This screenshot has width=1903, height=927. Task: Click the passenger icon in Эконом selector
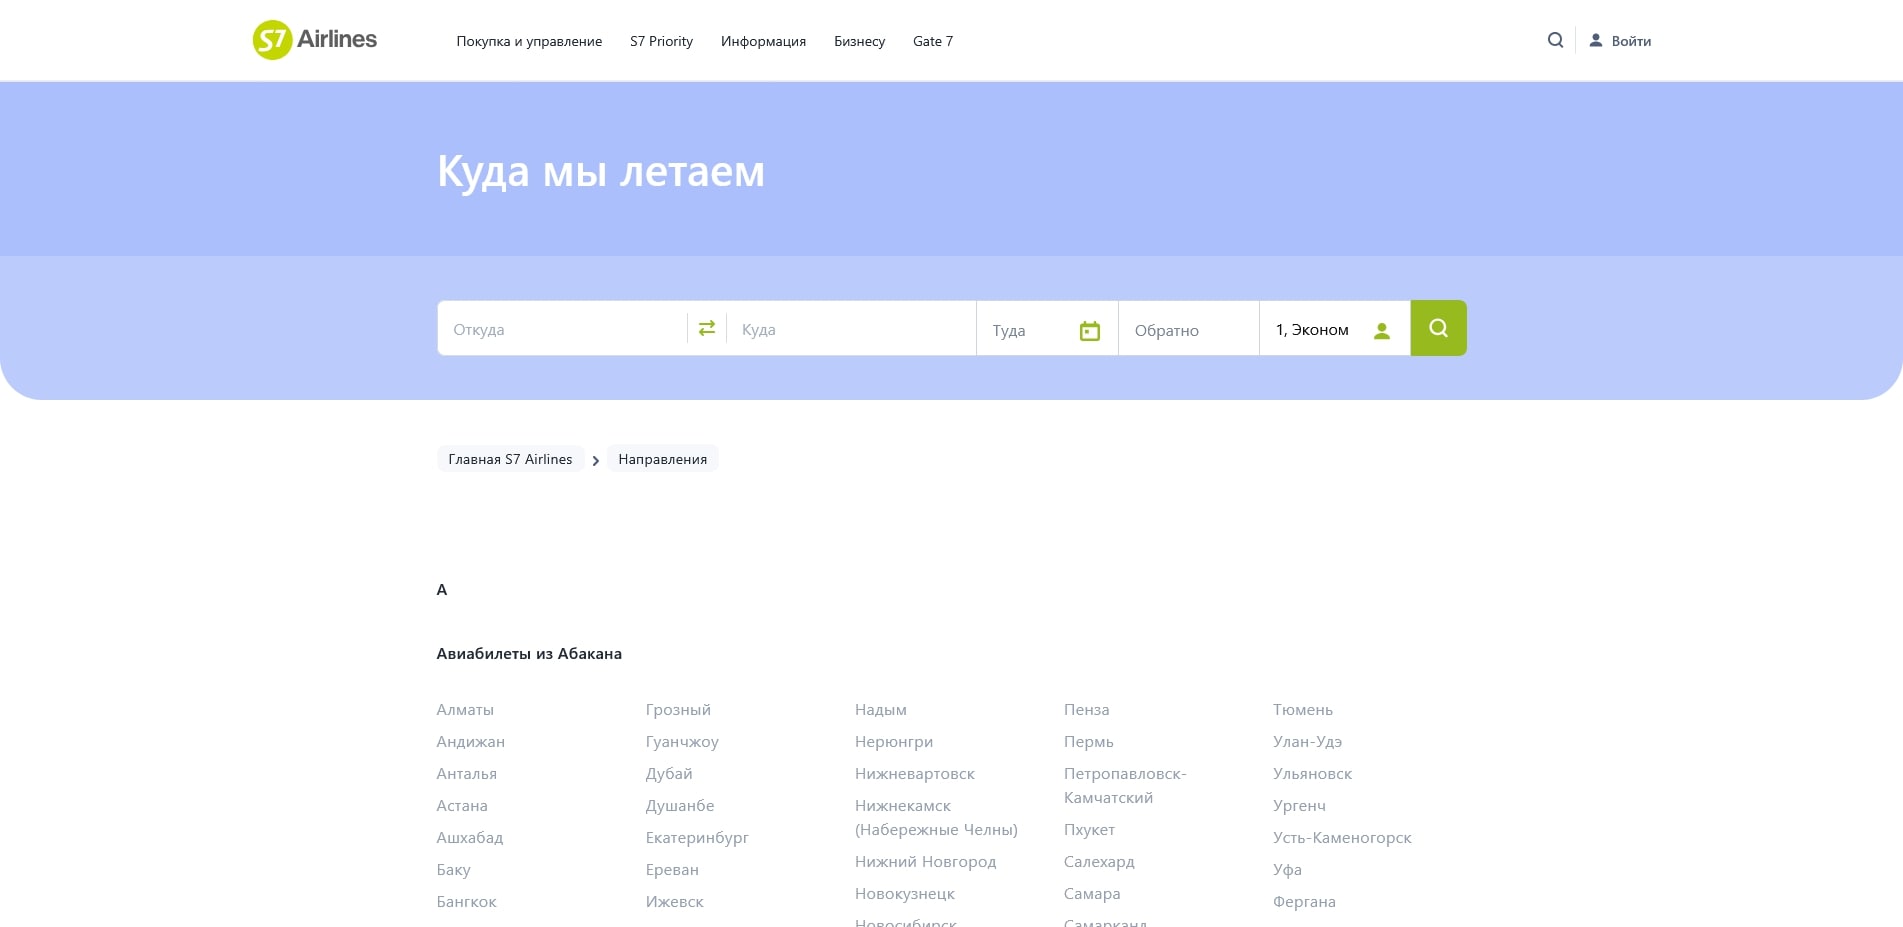pyautogui.click(x=1381, y=331)
